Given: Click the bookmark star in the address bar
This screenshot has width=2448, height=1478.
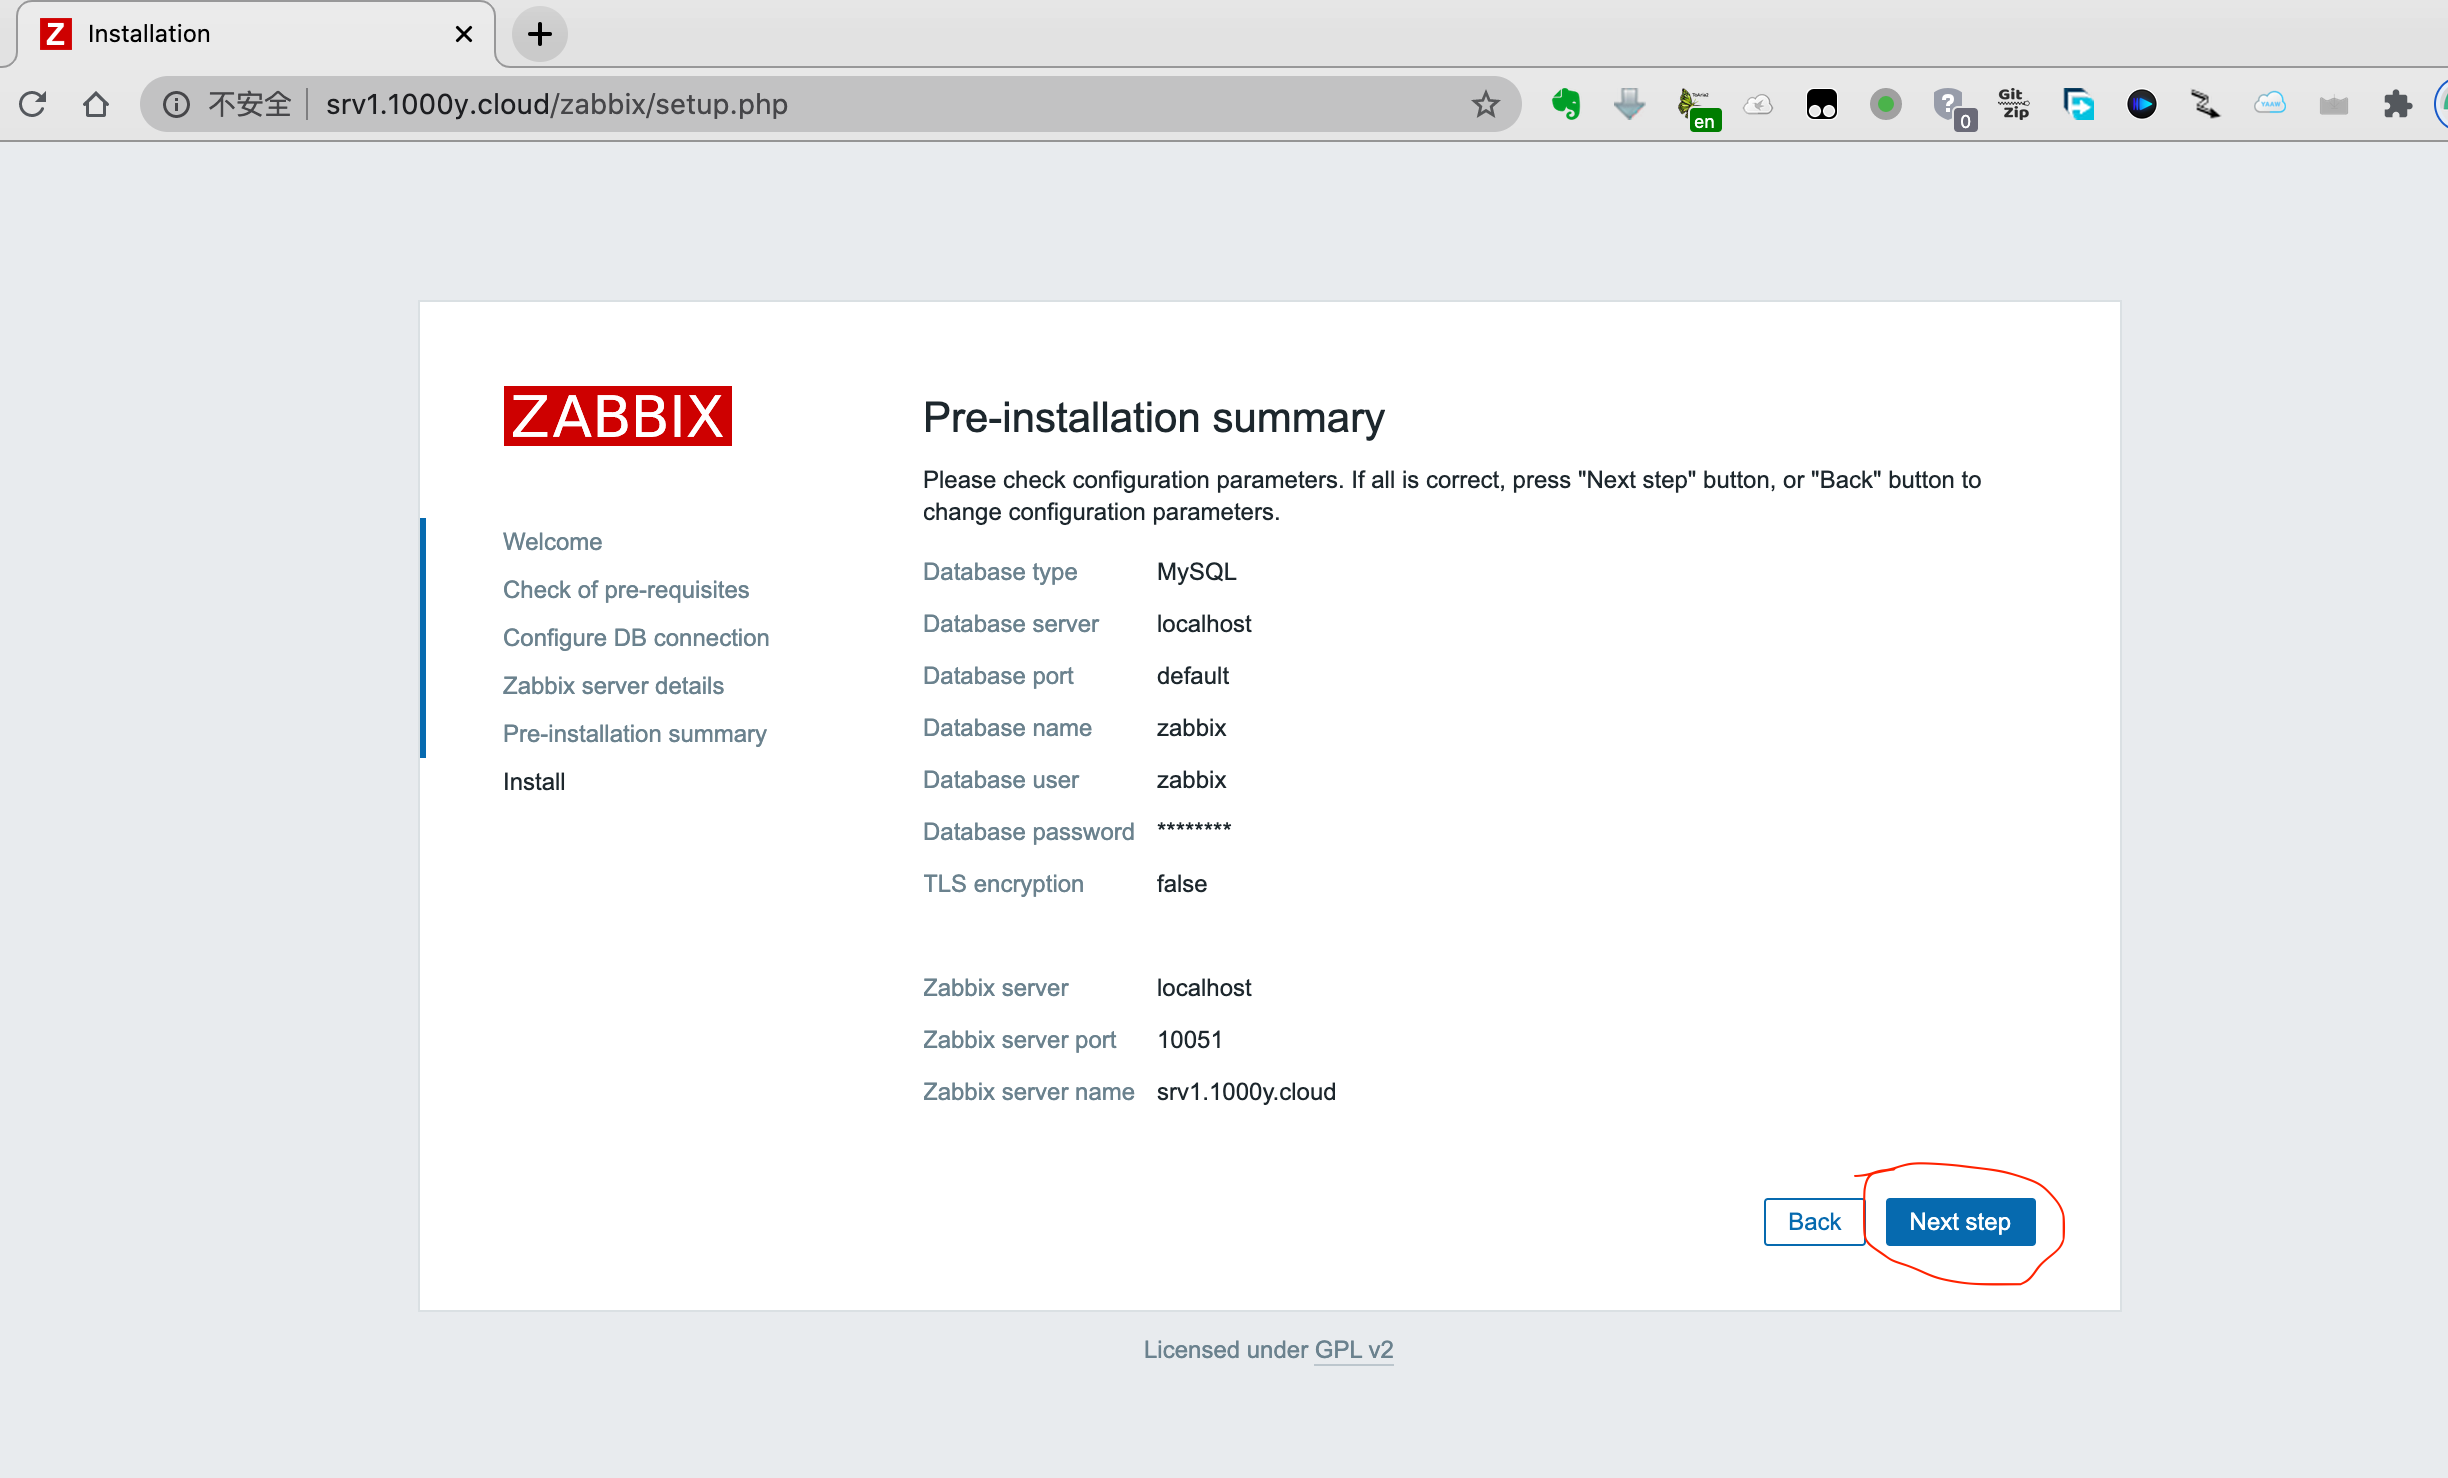Looking at the screenshot, I should point(1486,104).
